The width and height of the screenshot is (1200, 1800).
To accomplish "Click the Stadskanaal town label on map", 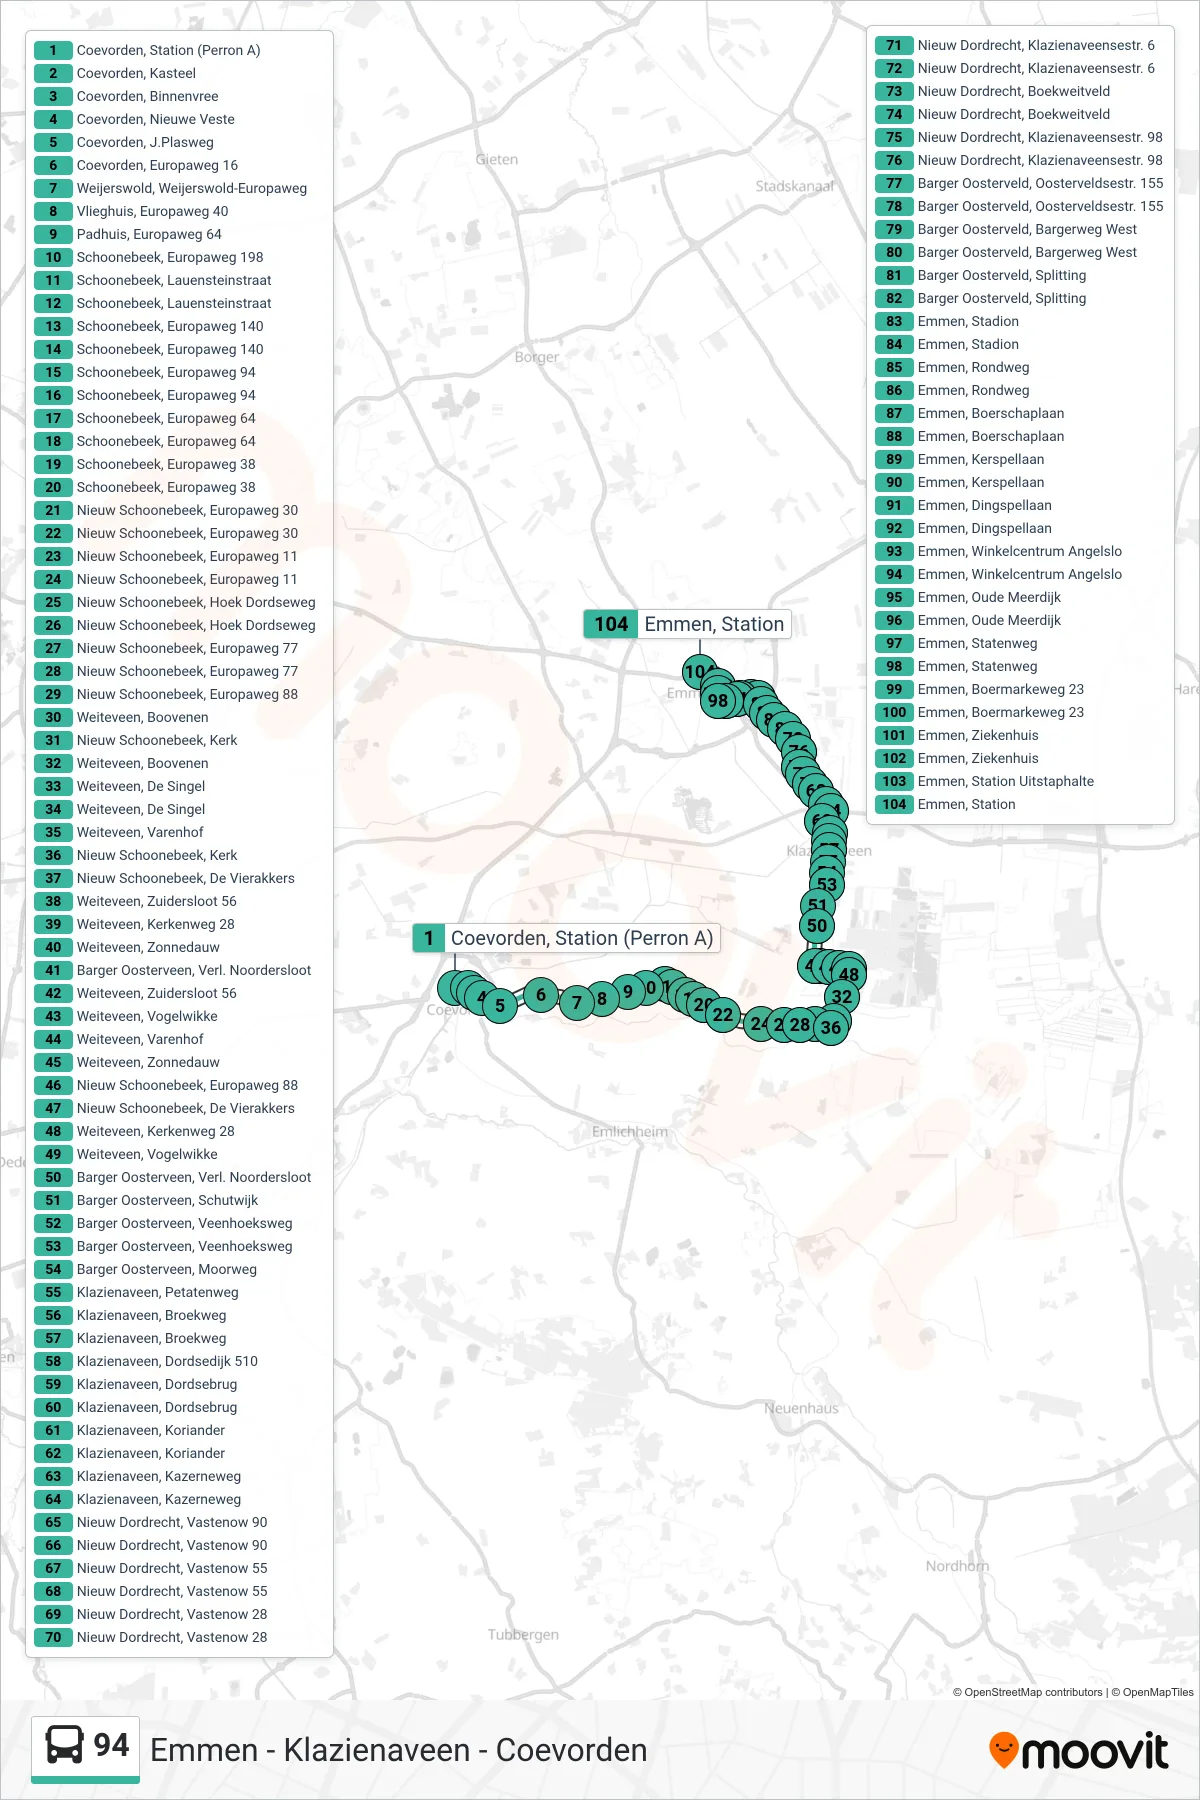I will tap(794, 186).
